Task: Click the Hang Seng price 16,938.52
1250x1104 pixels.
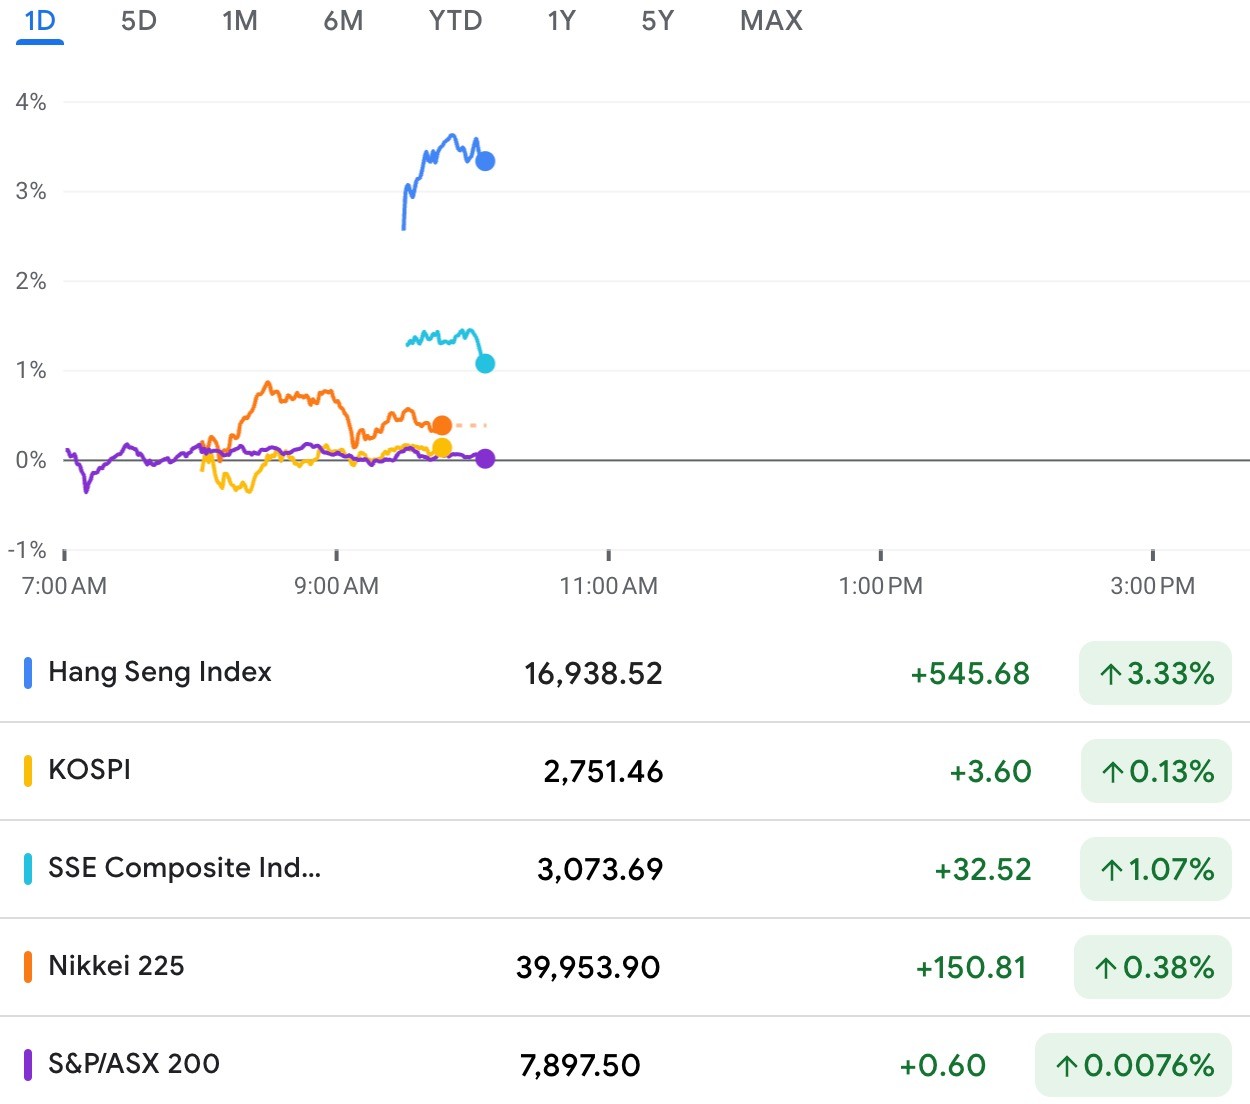Action: tap(593, 674)
